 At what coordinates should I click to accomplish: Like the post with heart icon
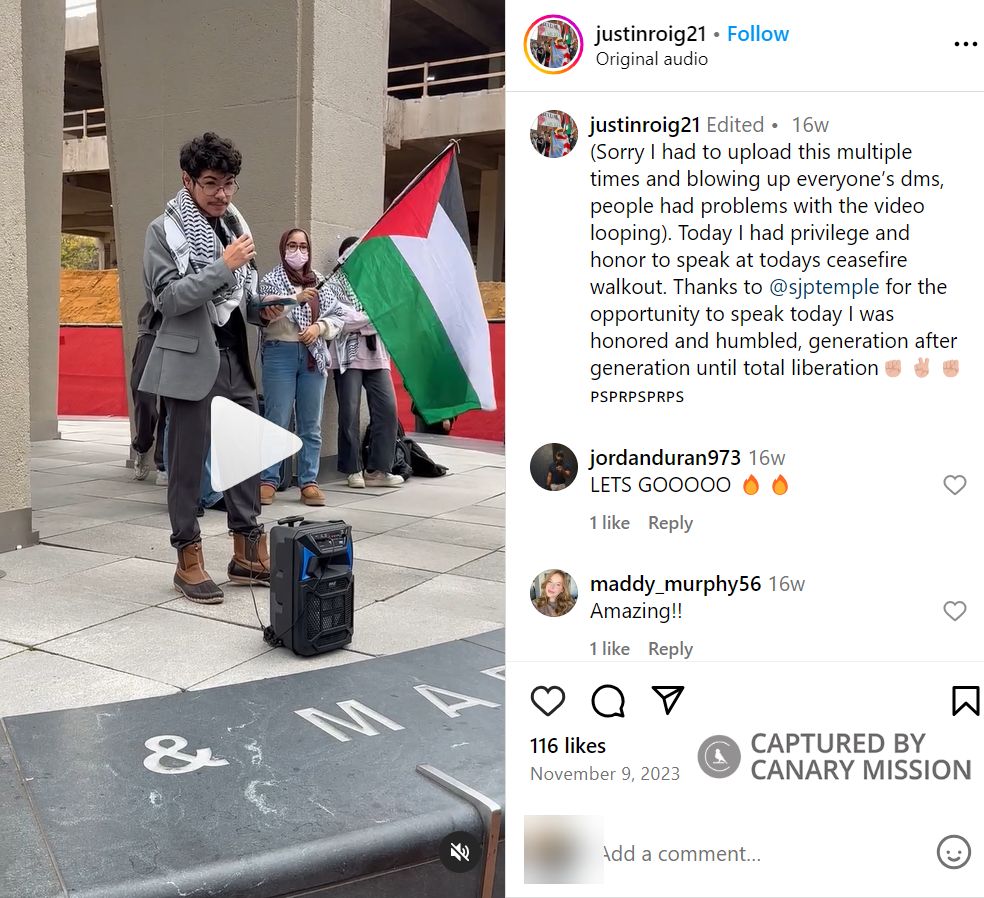548,700
